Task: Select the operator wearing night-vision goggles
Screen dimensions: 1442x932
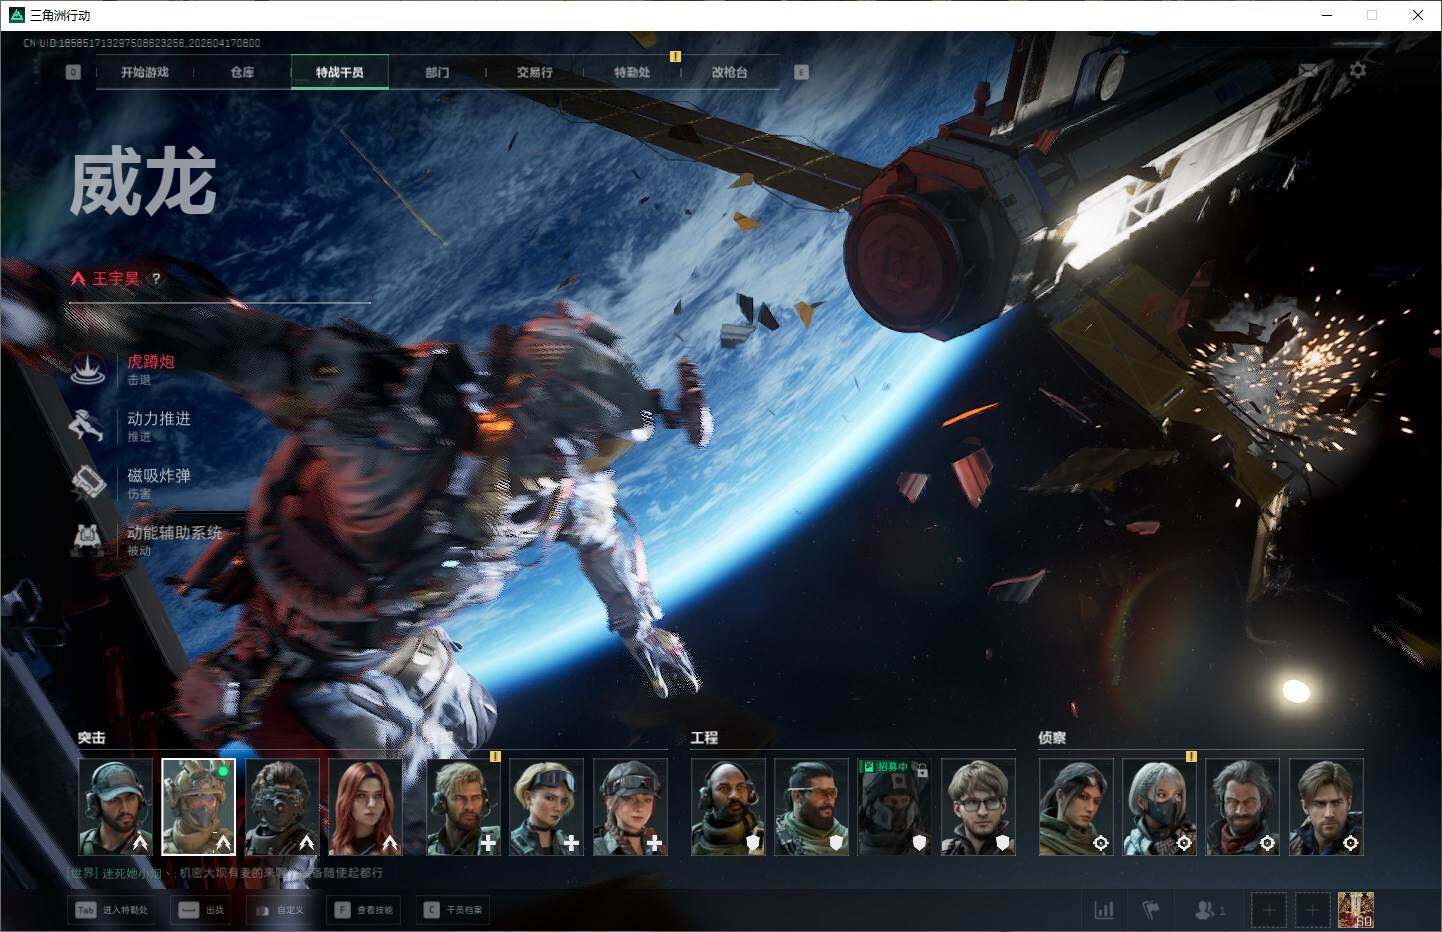Action: click(282, 807)
